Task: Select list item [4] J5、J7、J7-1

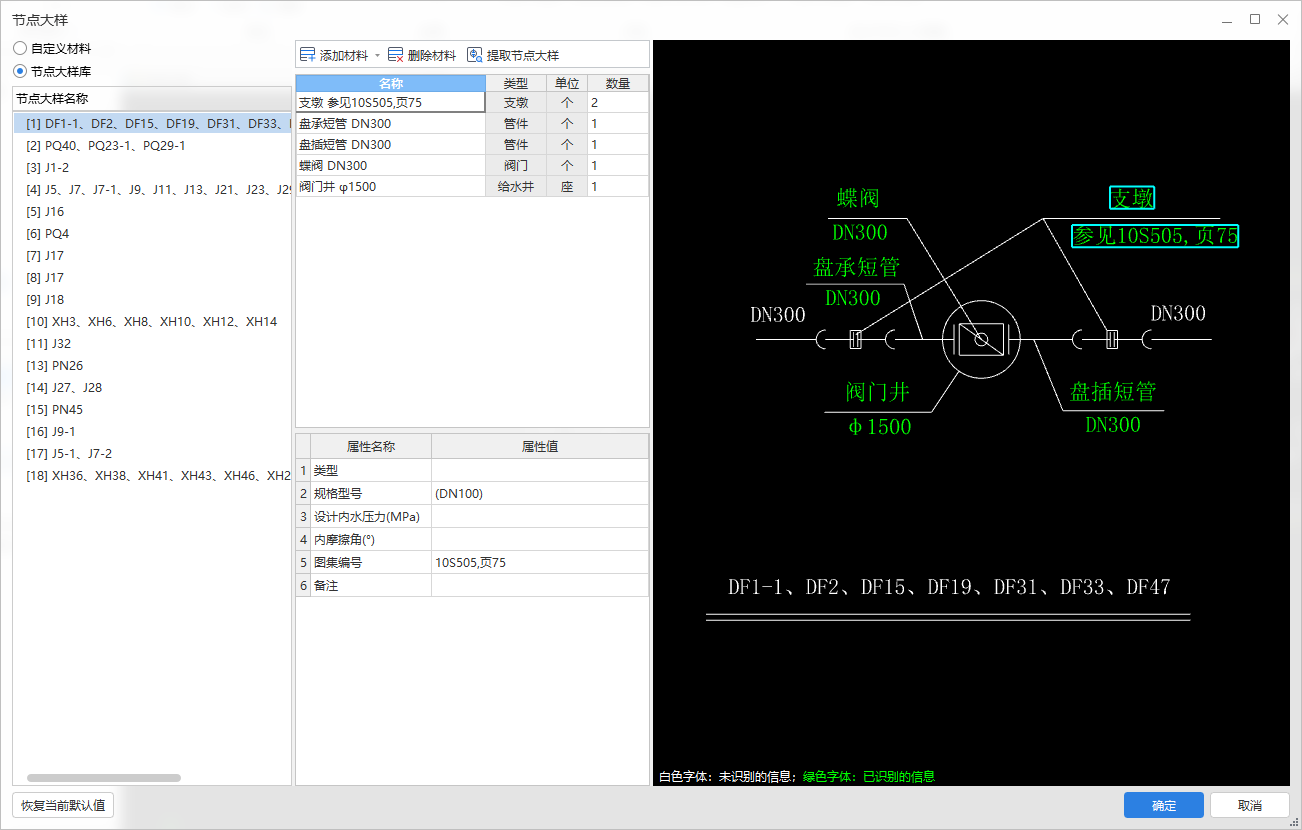Action: [152, 189]
